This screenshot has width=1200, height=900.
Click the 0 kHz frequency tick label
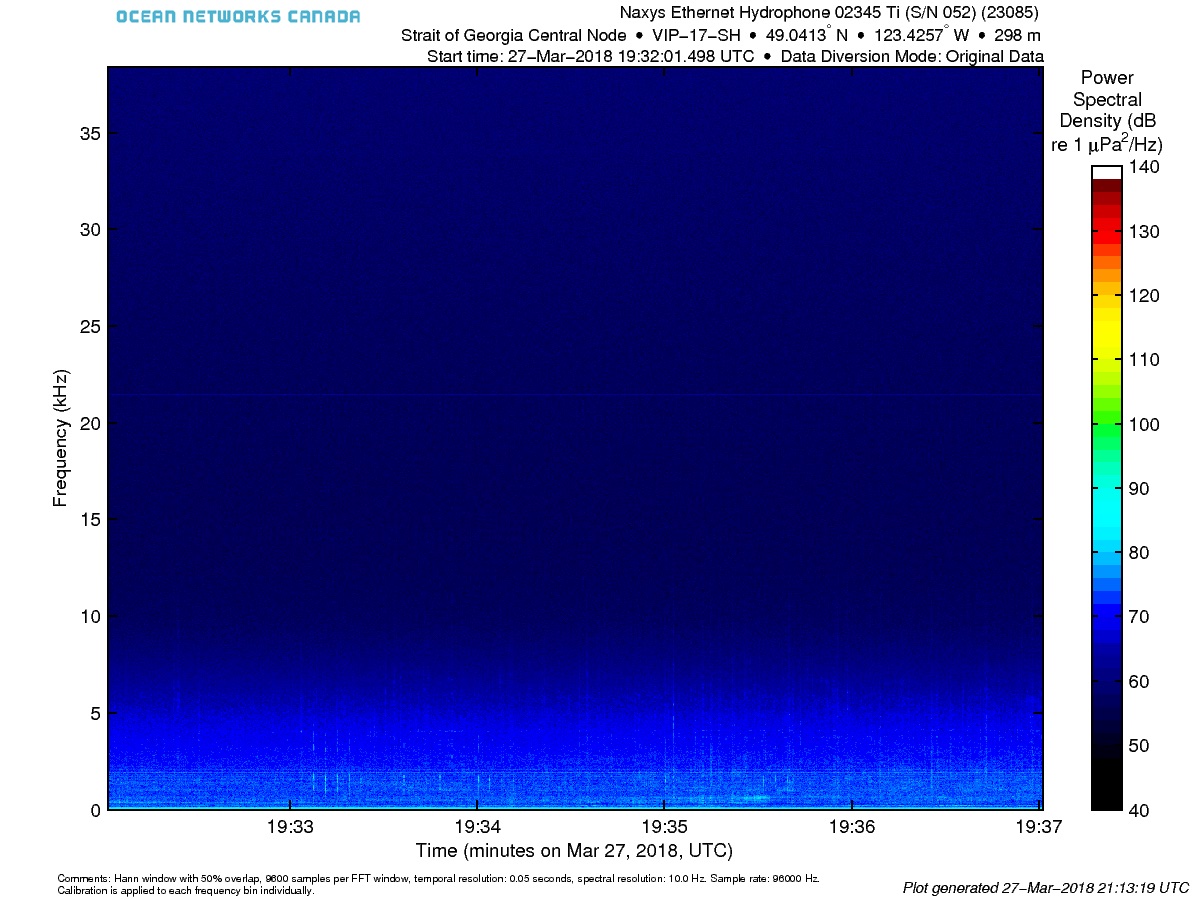[x=94, y=809]
